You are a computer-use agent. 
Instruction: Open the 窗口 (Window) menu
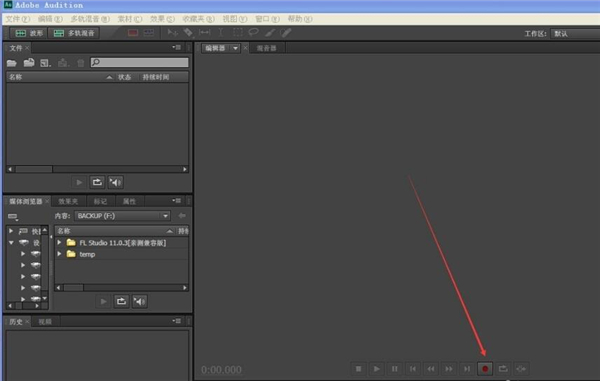(267, 19)
